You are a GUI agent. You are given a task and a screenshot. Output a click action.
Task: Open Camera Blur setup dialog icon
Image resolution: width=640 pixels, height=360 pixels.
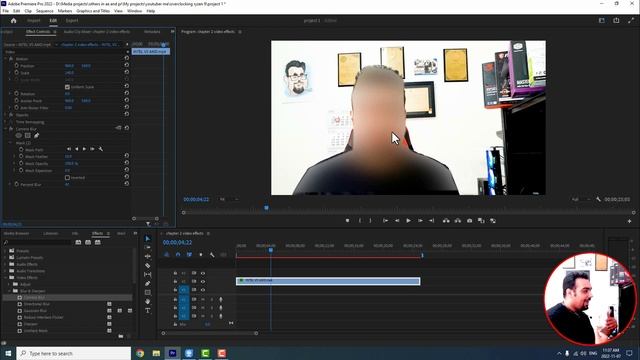118,128
